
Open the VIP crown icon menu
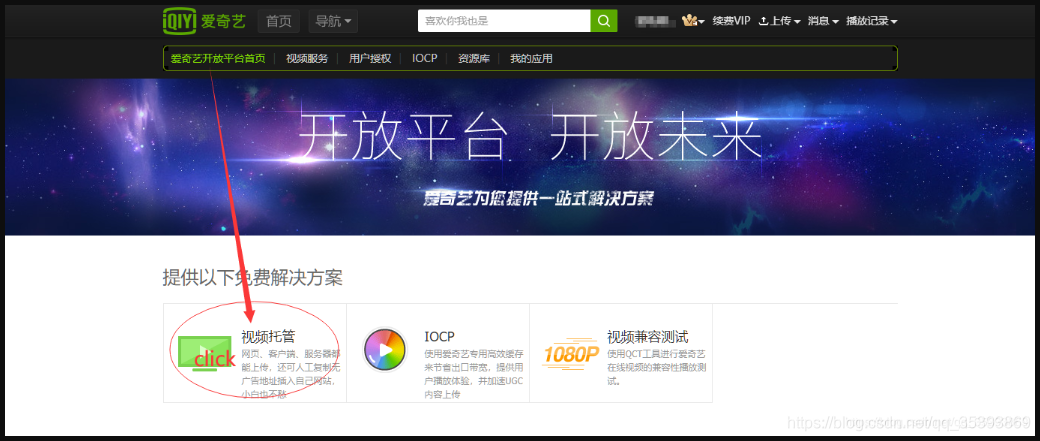pos(693,21)
